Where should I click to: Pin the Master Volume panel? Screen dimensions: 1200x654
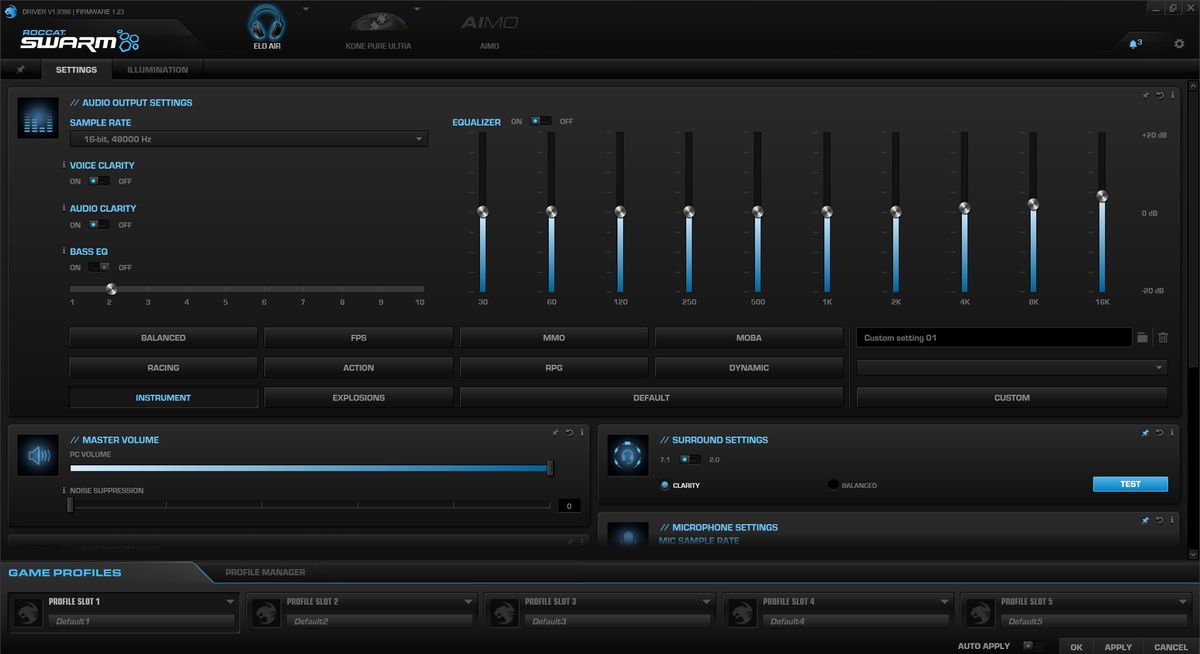(555, 433)
